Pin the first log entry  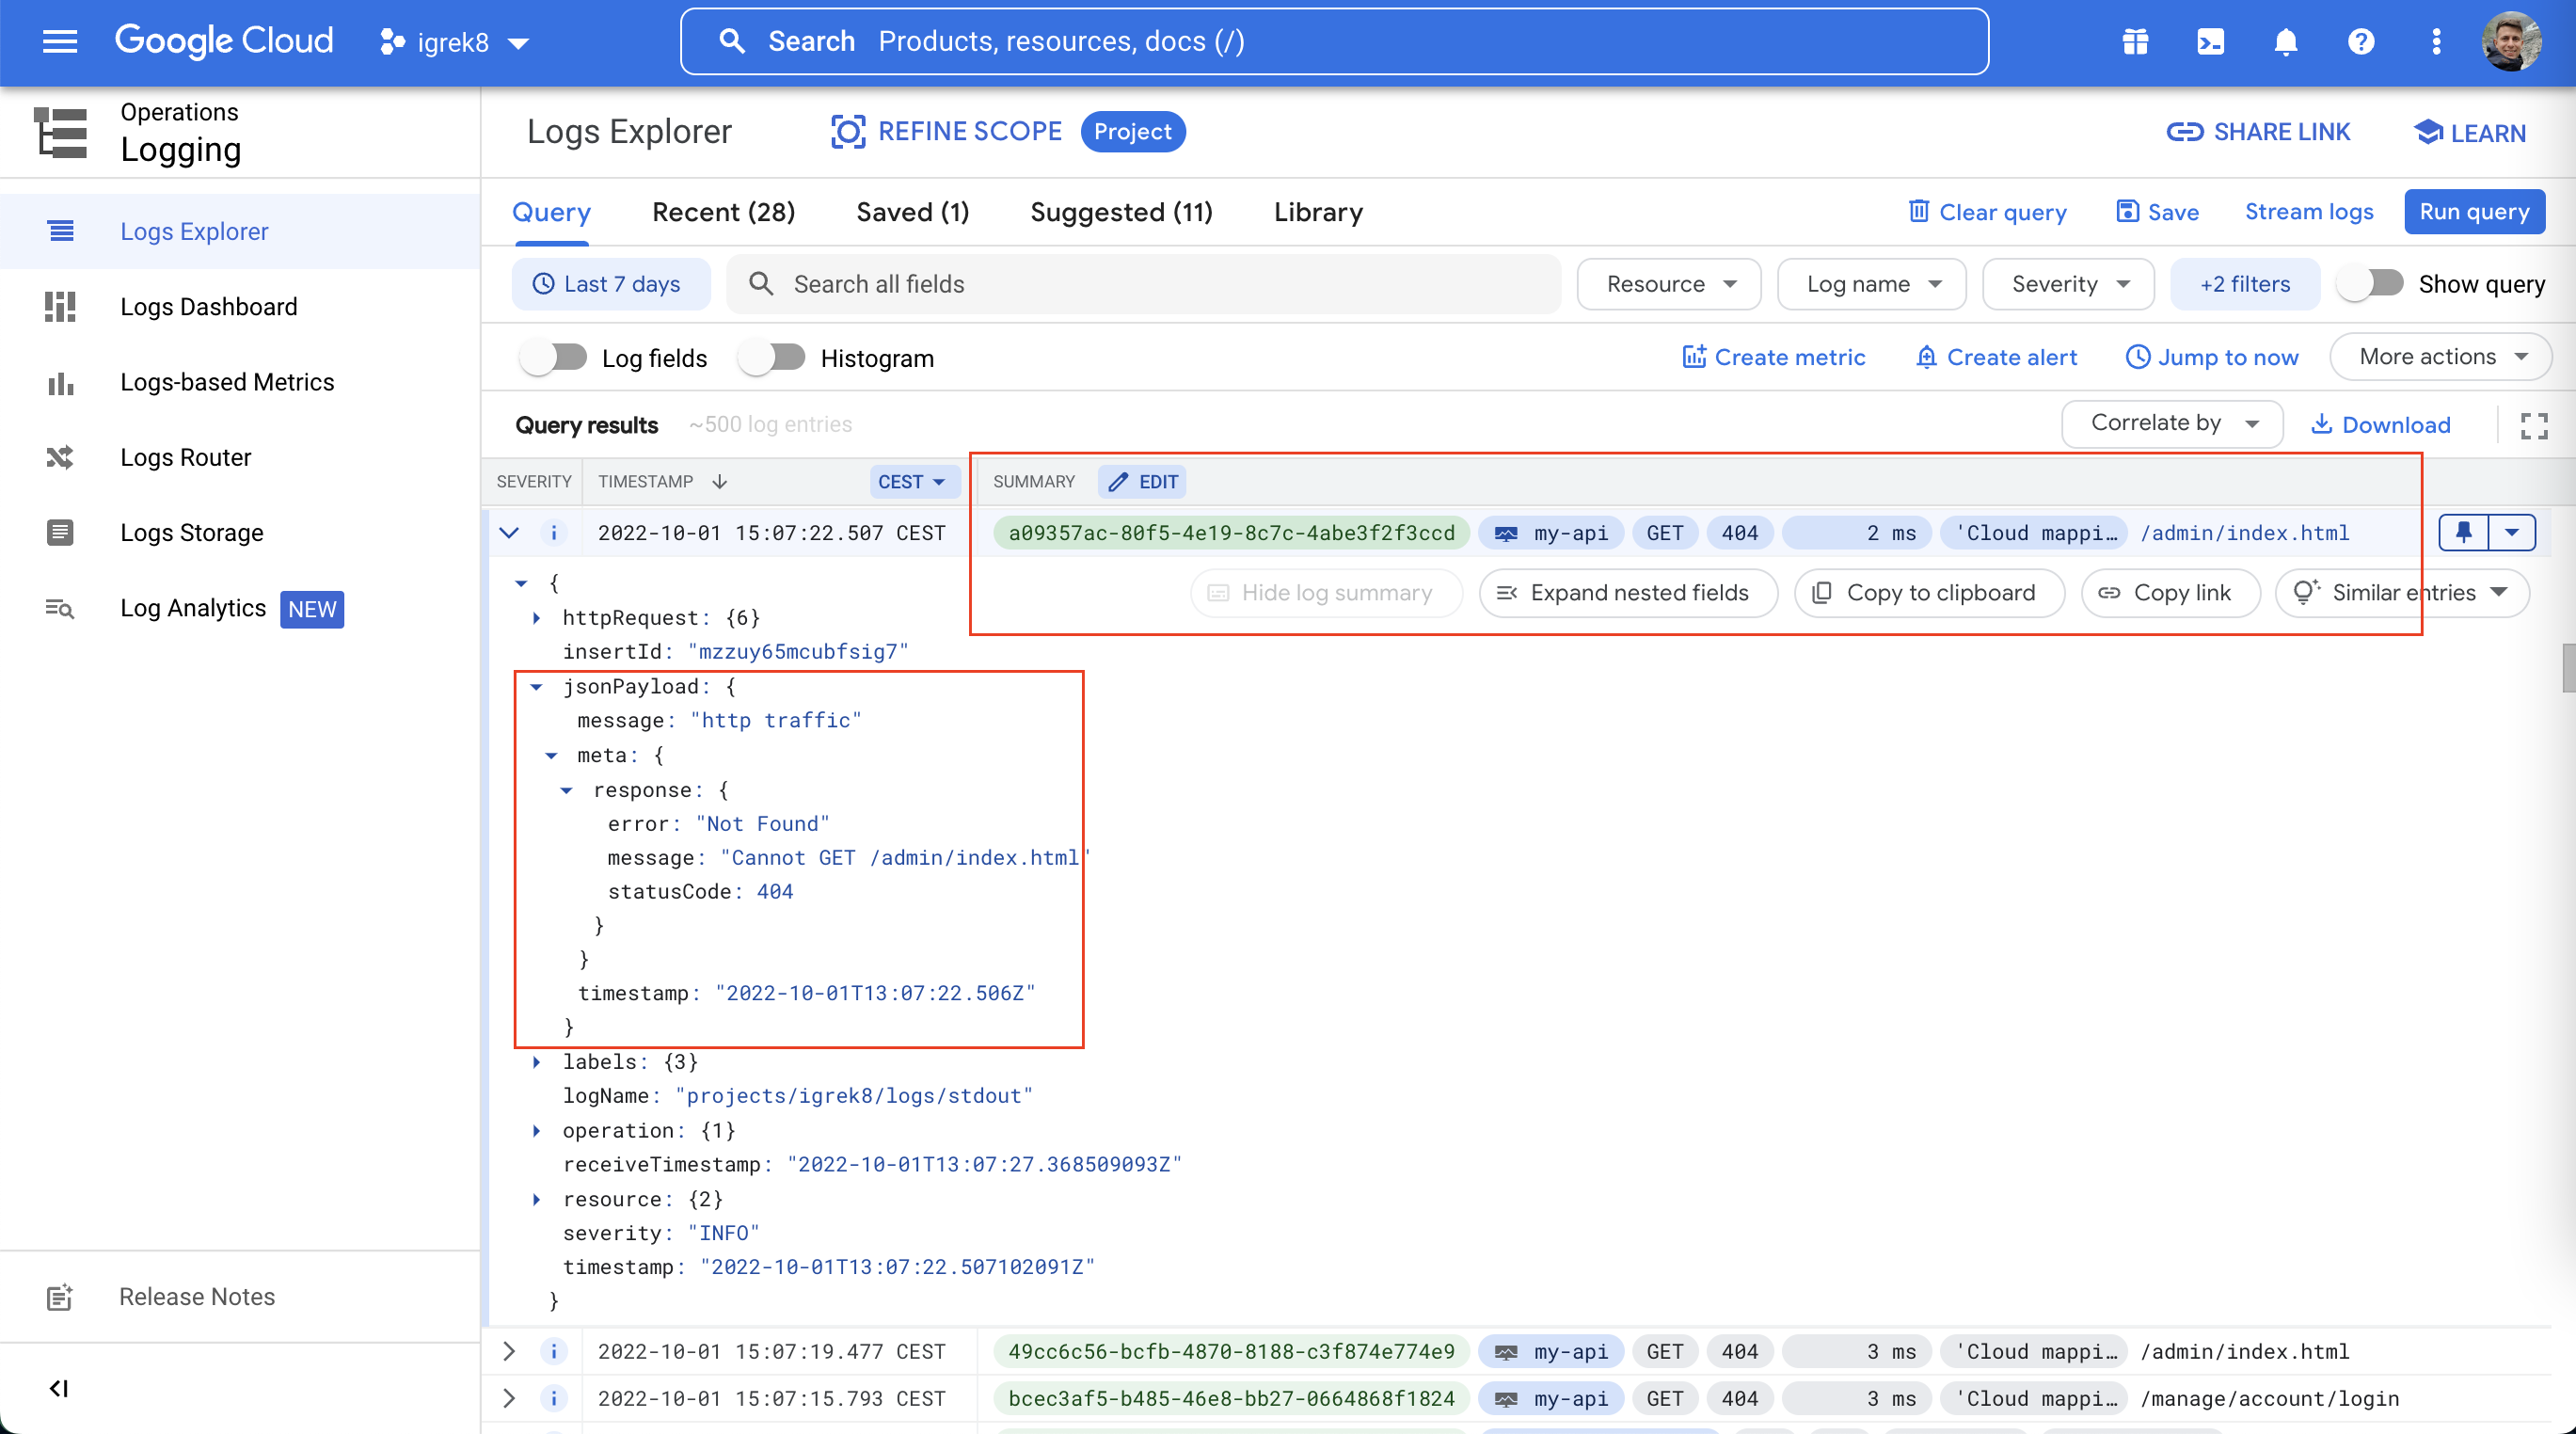[2463, 532]
